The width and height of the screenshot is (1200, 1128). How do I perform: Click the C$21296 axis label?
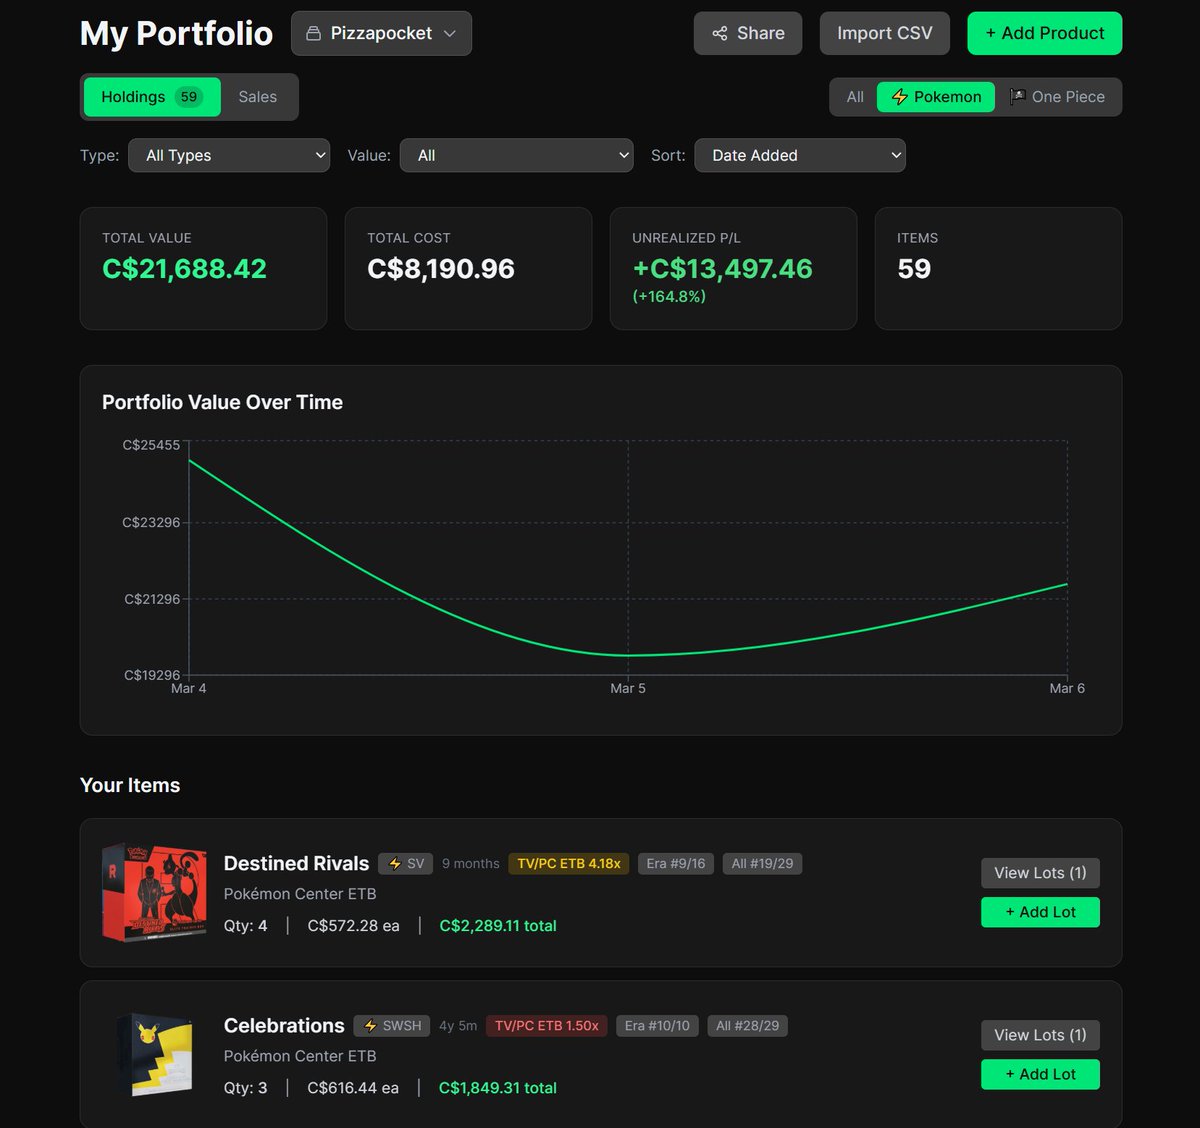pyautogui.click(x=152, y=599)
